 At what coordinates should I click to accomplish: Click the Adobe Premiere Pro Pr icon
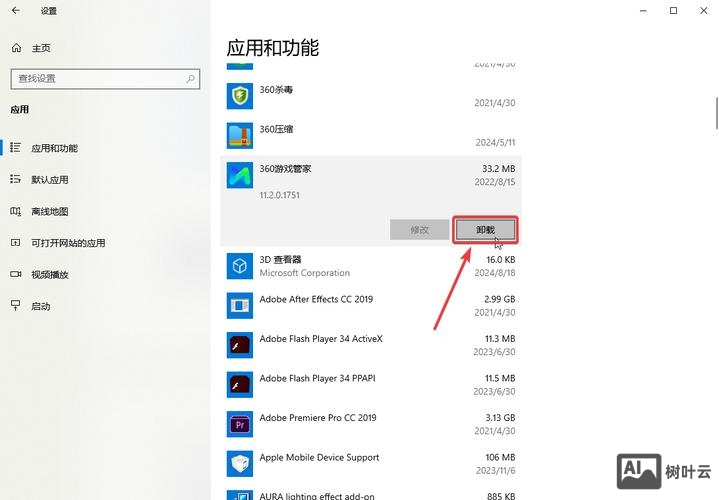pos(240,424)
